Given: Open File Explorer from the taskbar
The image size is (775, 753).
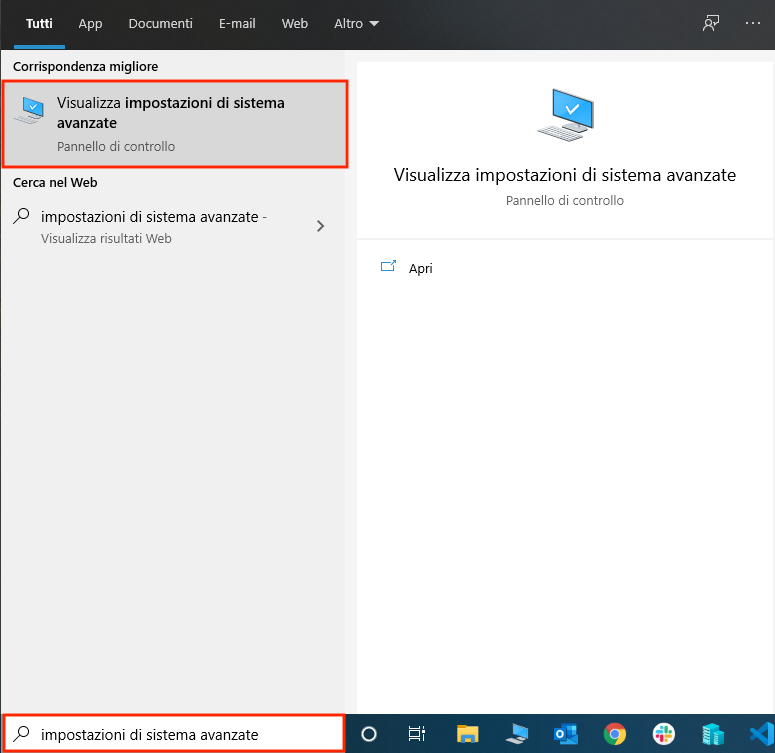Looking at the screenshot, I should click(x=467, y=734).
